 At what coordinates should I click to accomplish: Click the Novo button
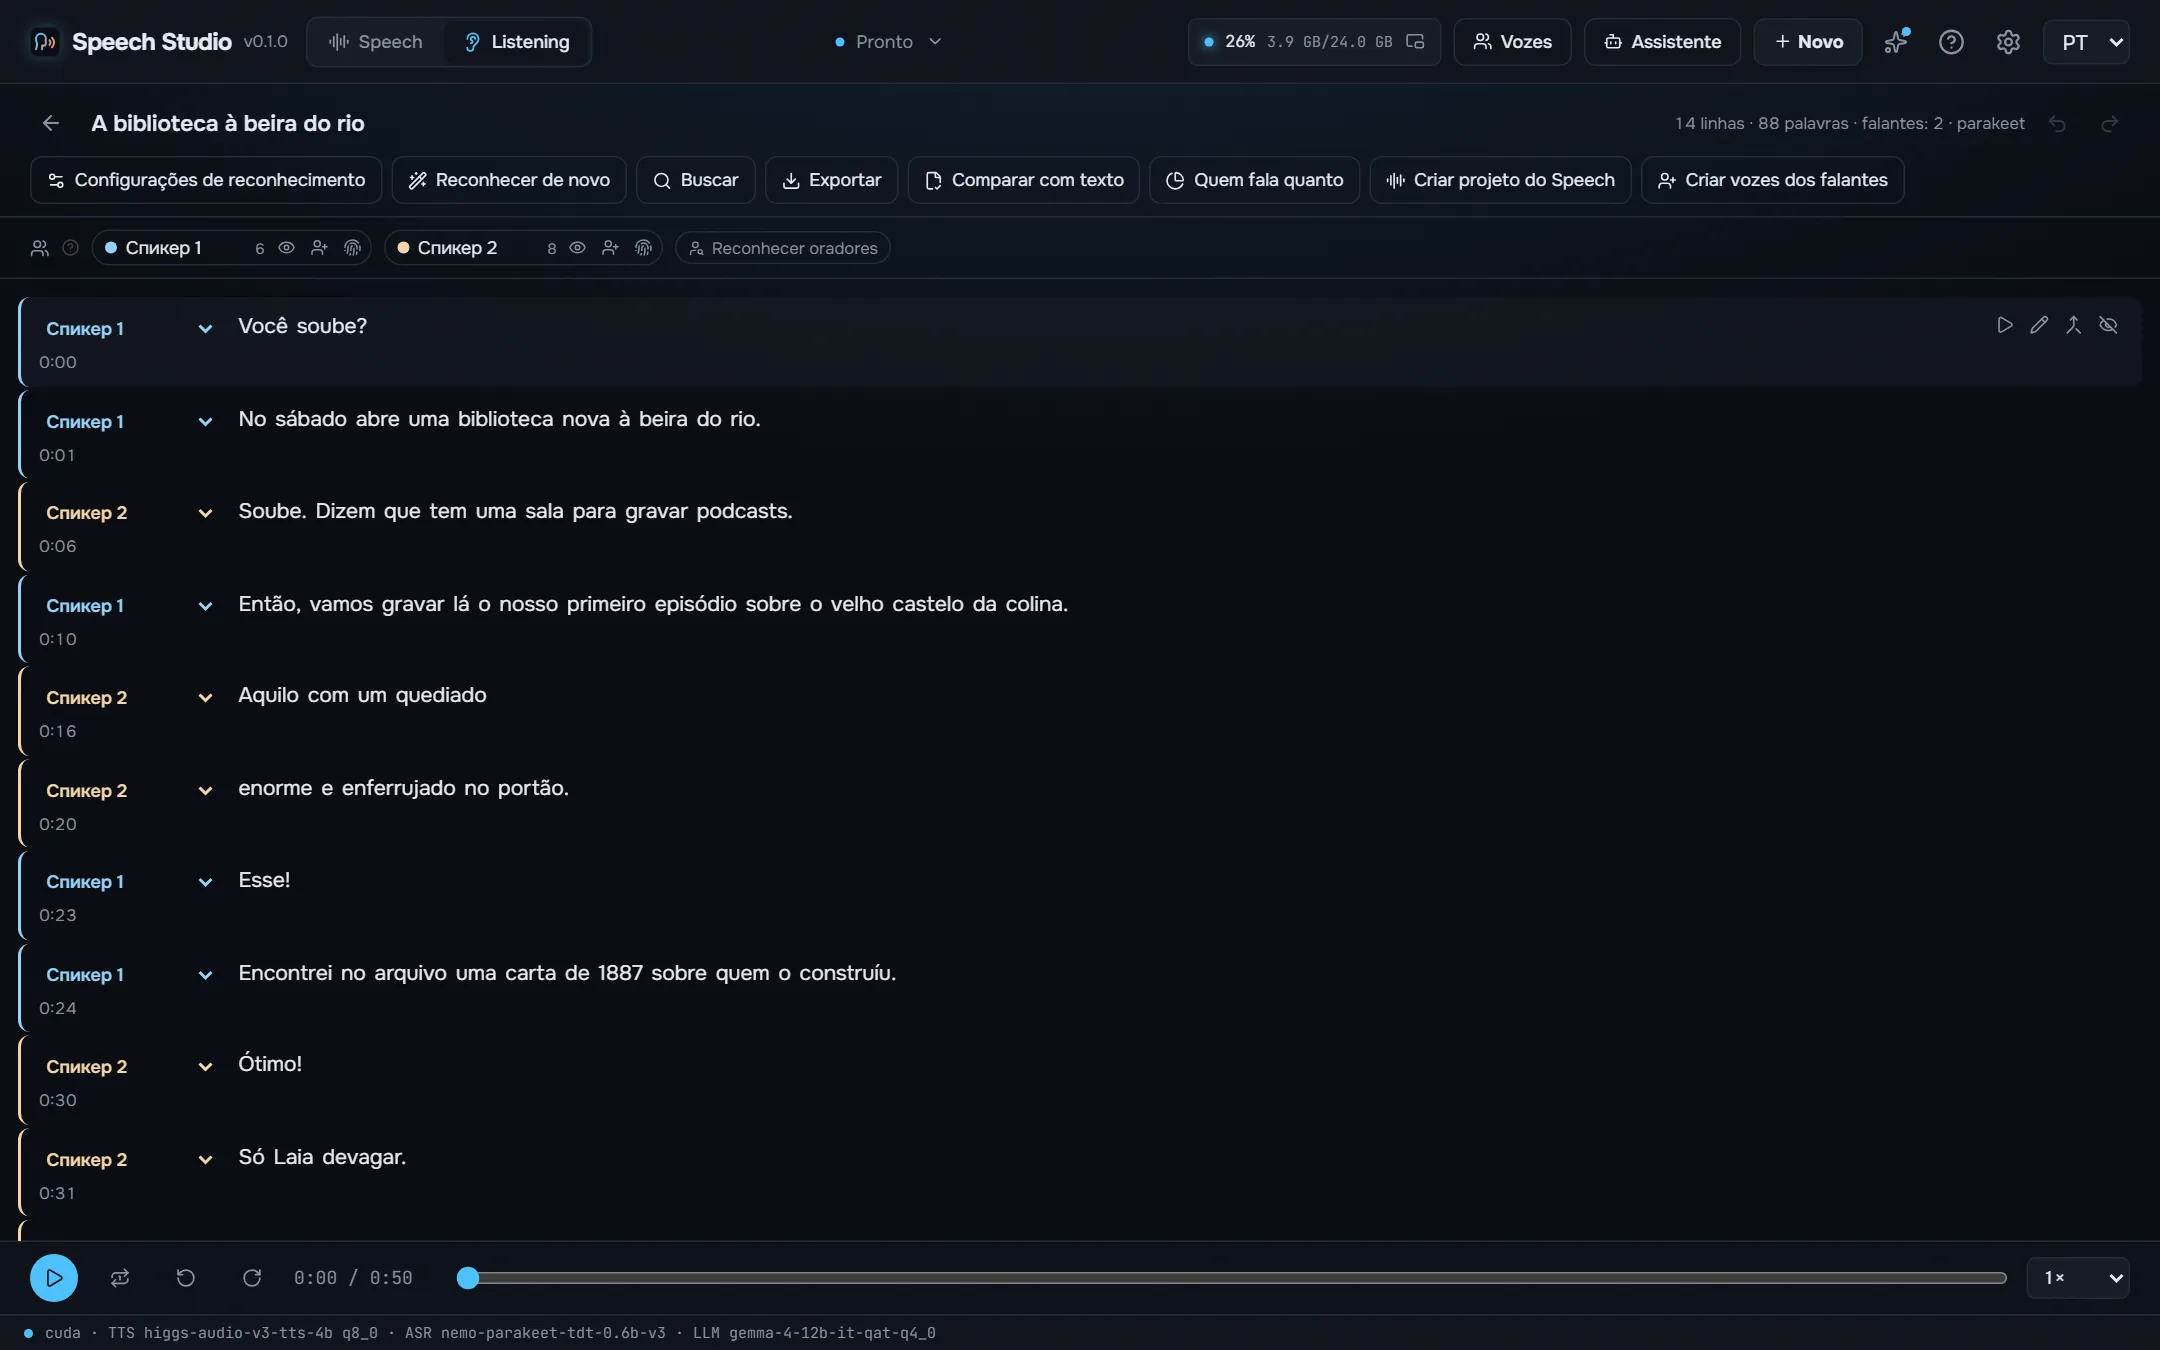1808,42
